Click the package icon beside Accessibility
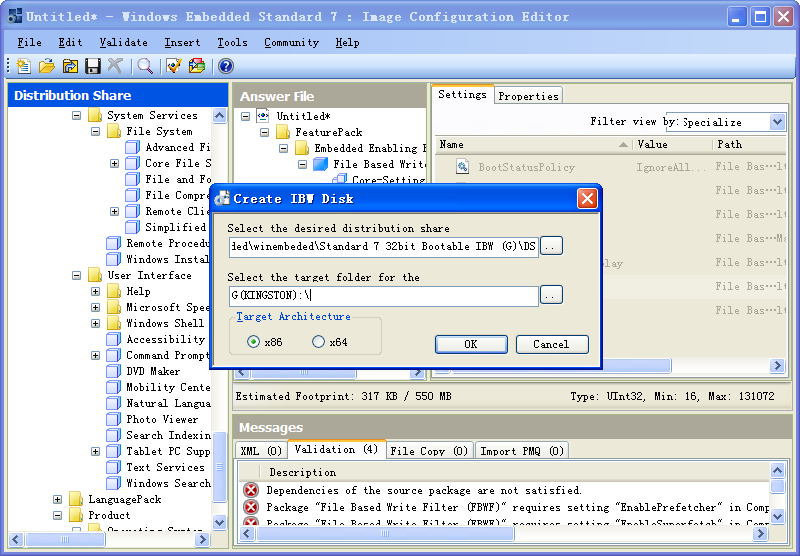The height and width of the screenshot is (556, 800). pyautogui.click(x=113, y=339)
